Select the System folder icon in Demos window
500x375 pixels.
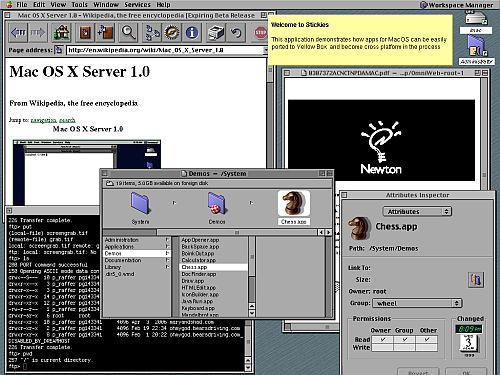(140, 203)
